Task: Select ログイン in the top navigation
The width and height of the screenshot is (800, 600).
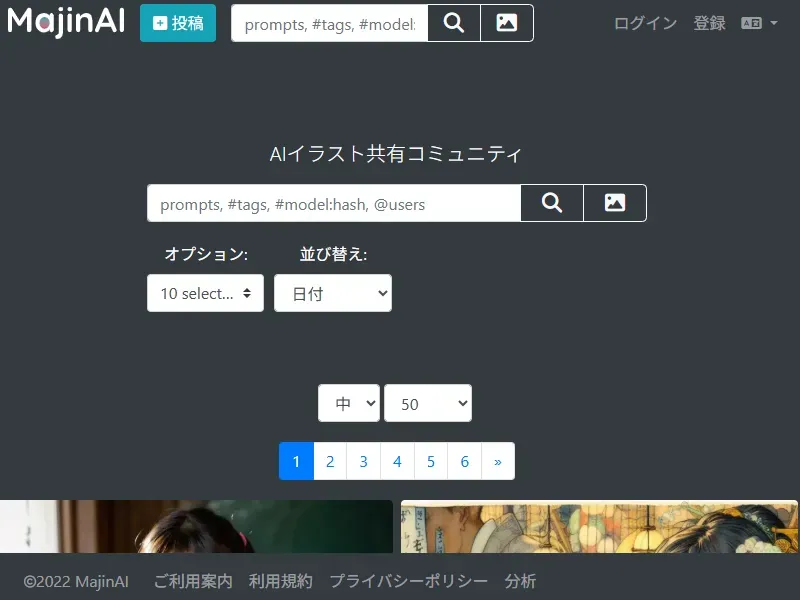Action: pyautogui.click(x=644, y=23)
